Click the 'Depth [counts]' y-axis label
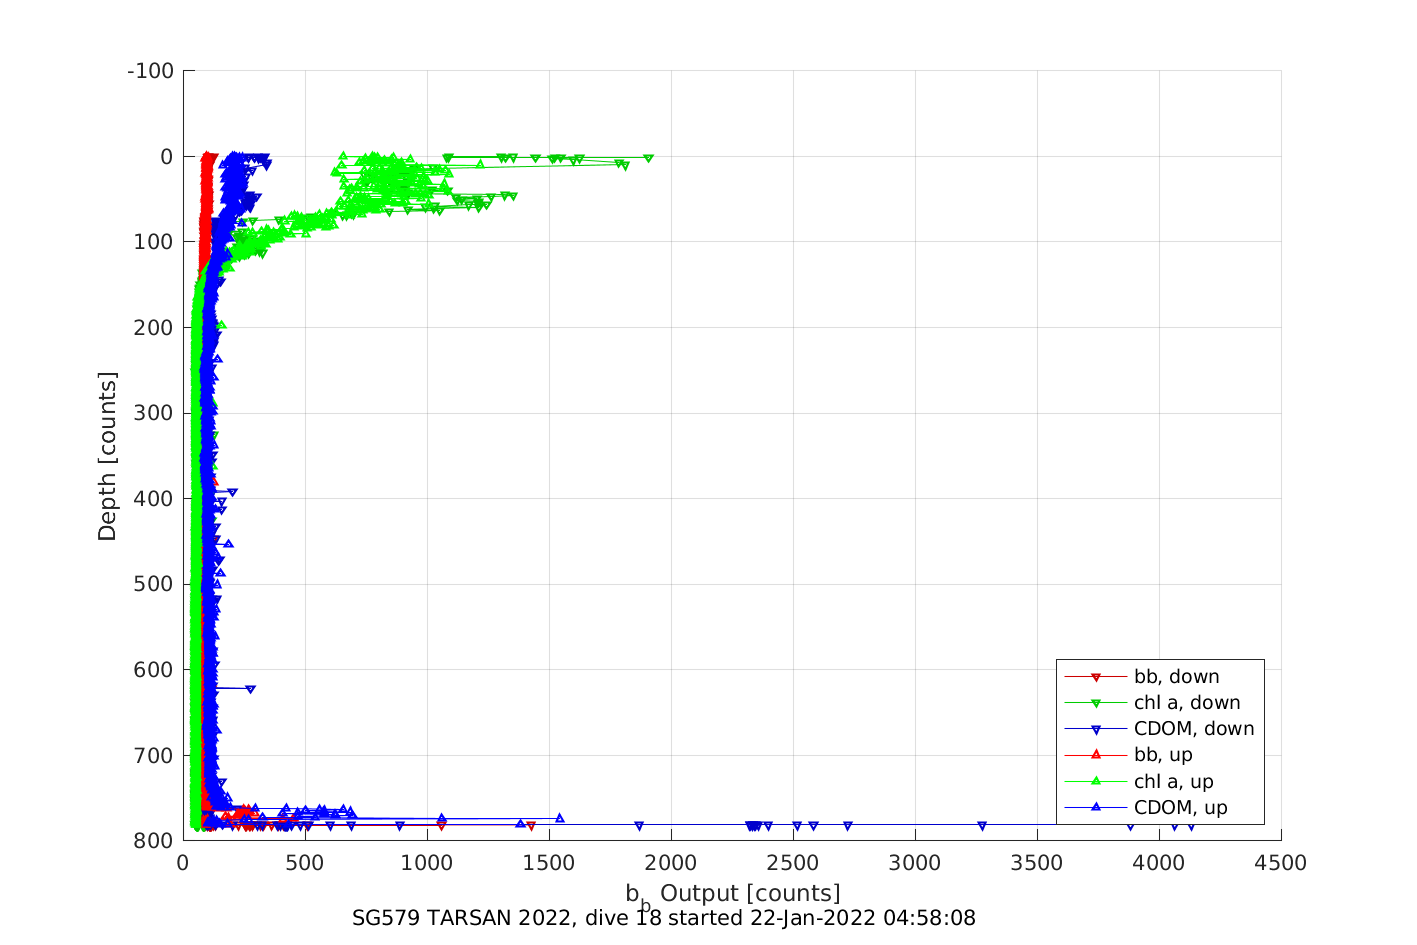This screenshot has height=945, width=1417. [107, 456]
